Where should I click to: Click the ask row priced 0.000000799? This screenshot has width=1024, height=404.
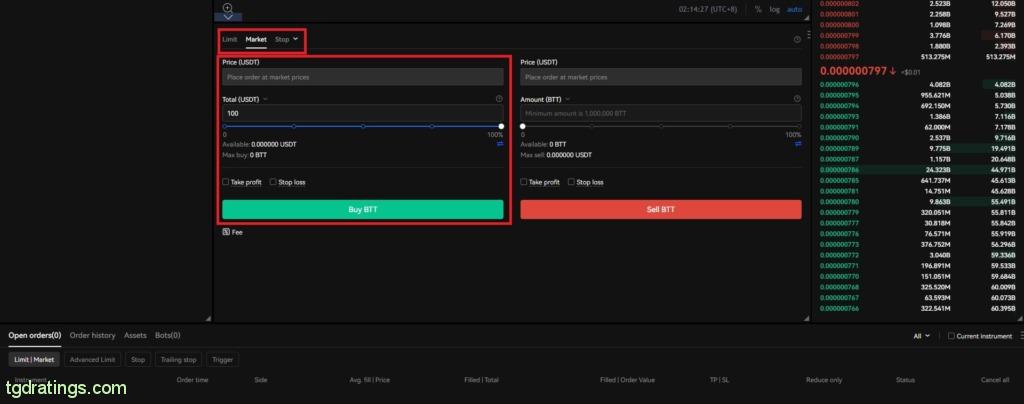(x=919, y=35)
